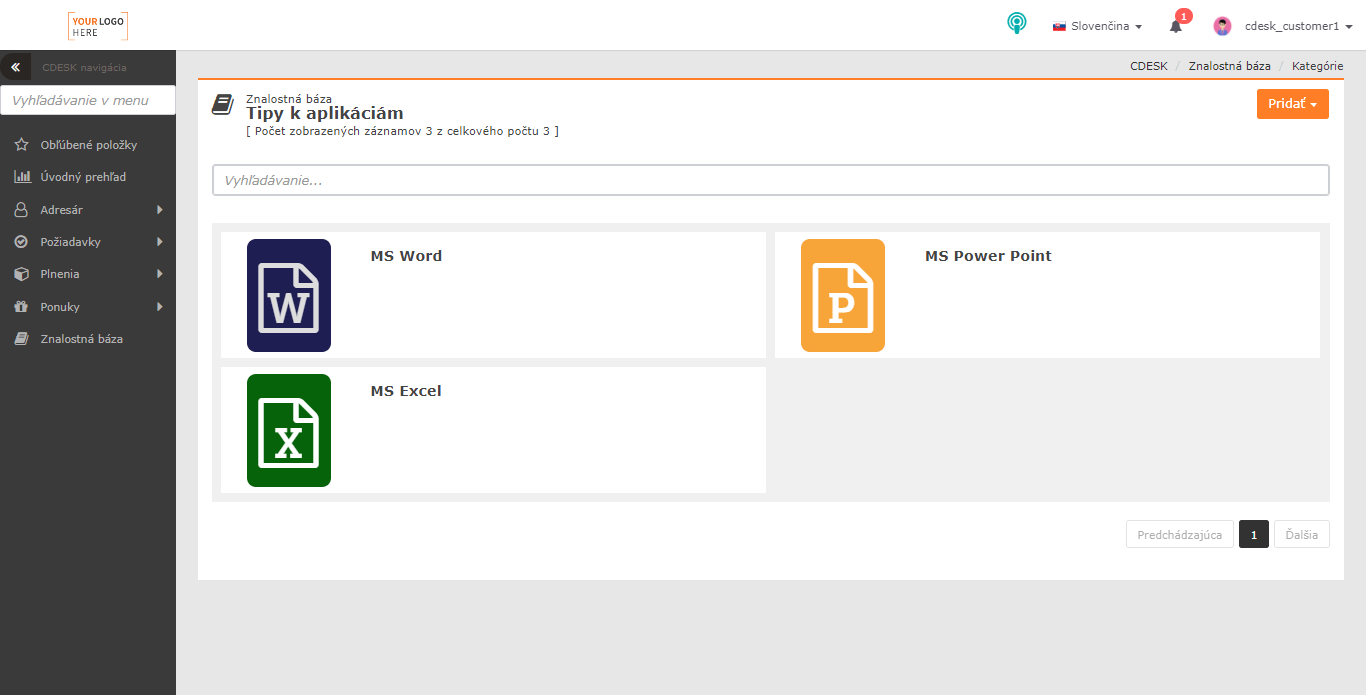Click the bar chart icon beside Úvodný prehľad

21,177
